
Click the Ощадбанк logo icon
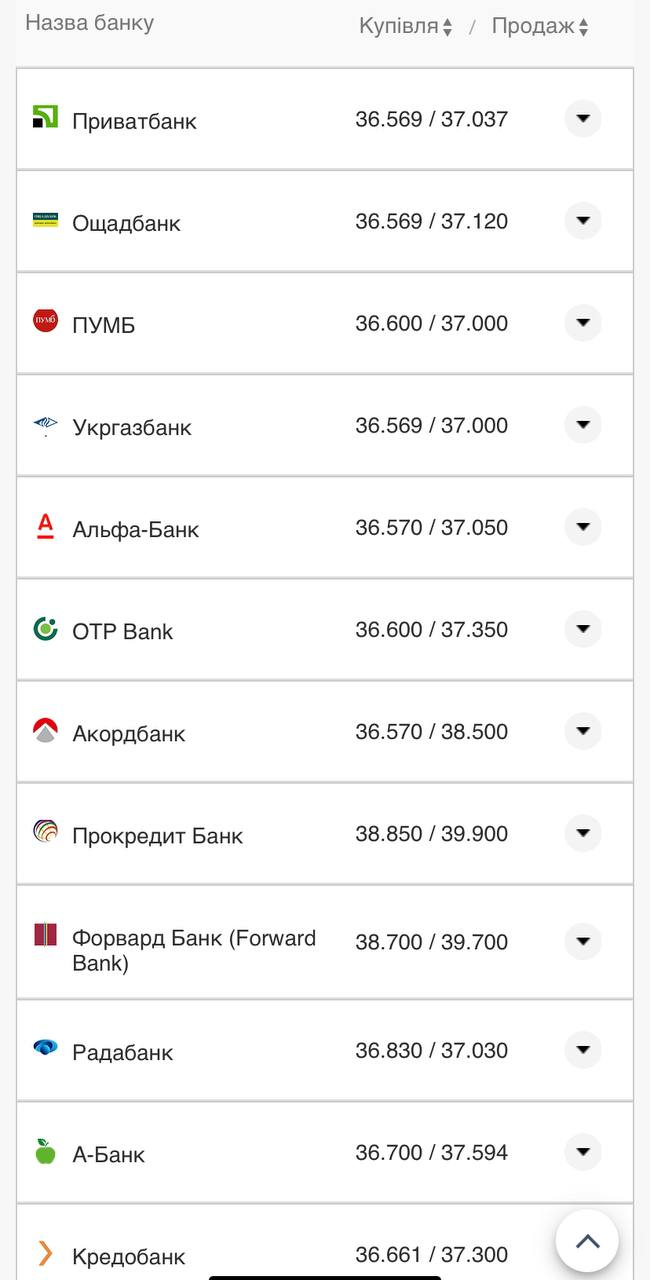(x=45, y=220)
